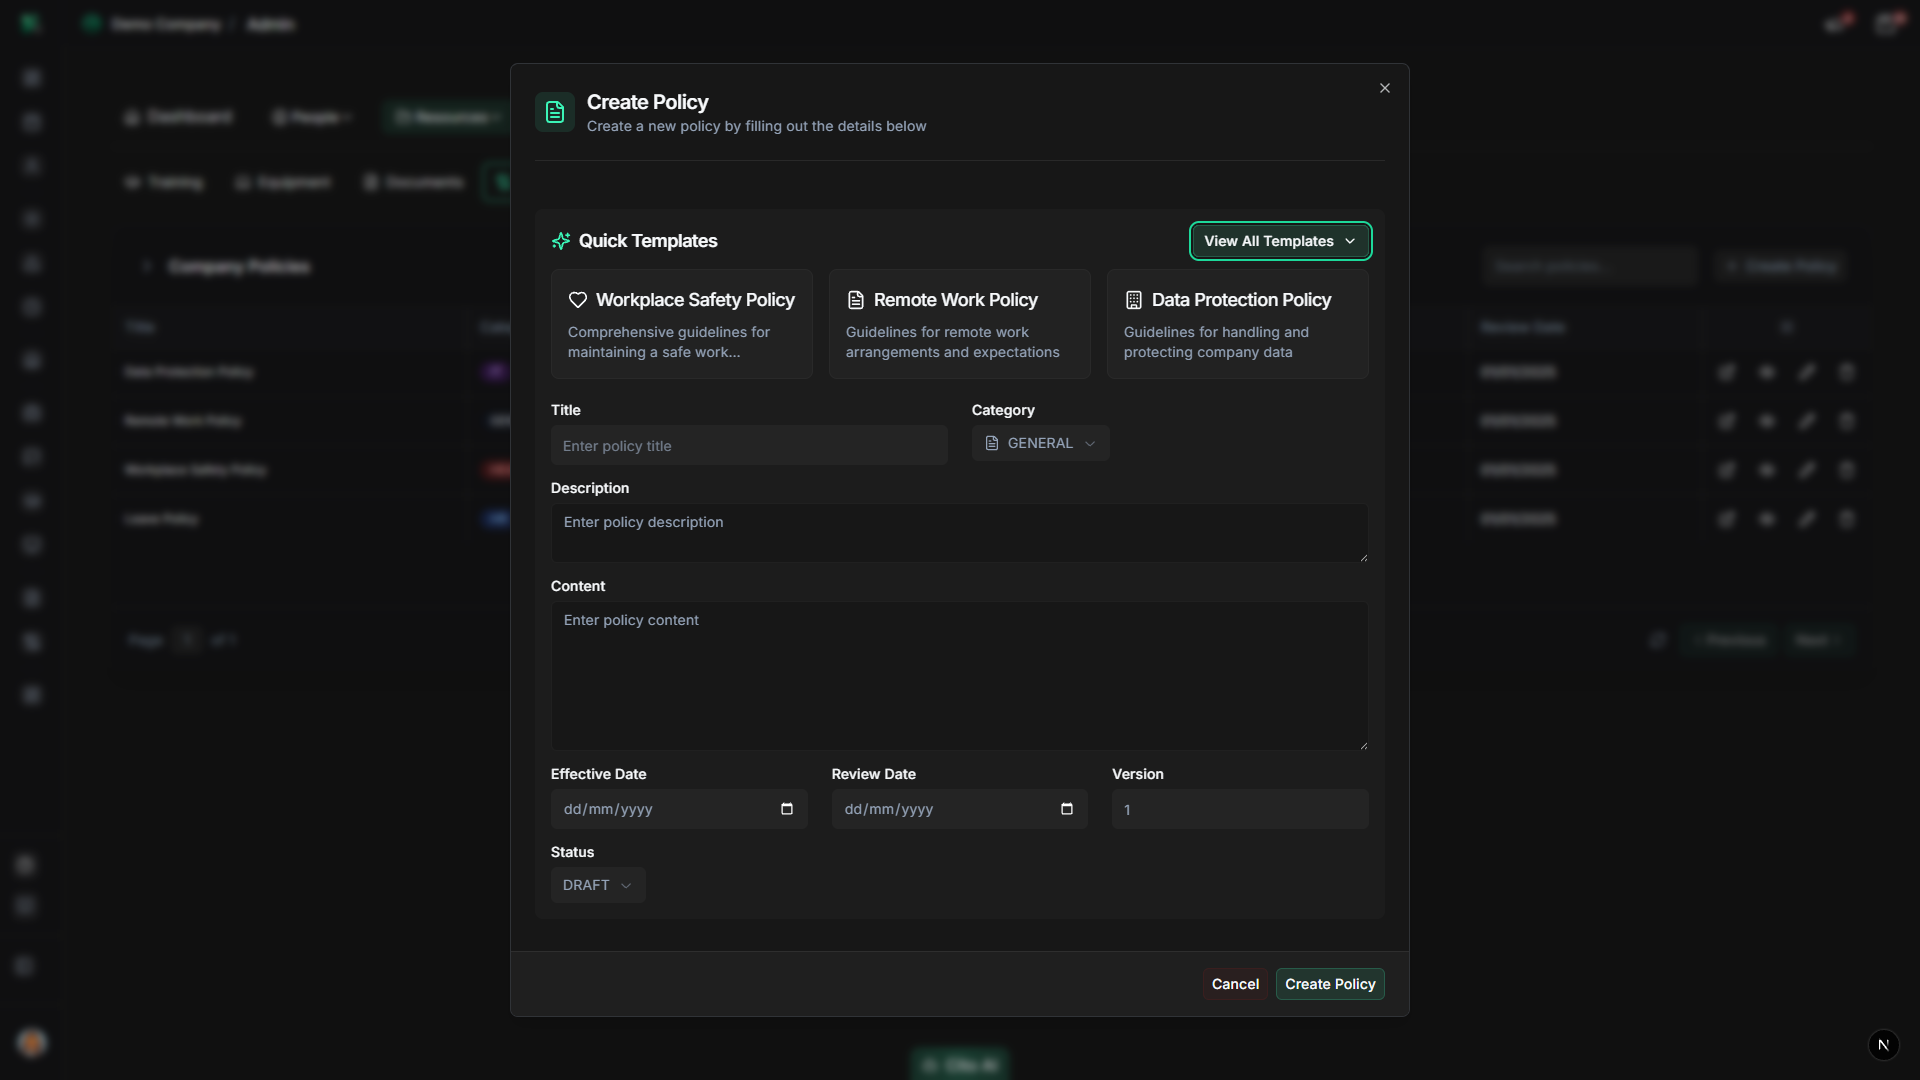Open the View All Templates dropdown
This screenshot has height=1080, width=1920.
point(1280,241)
